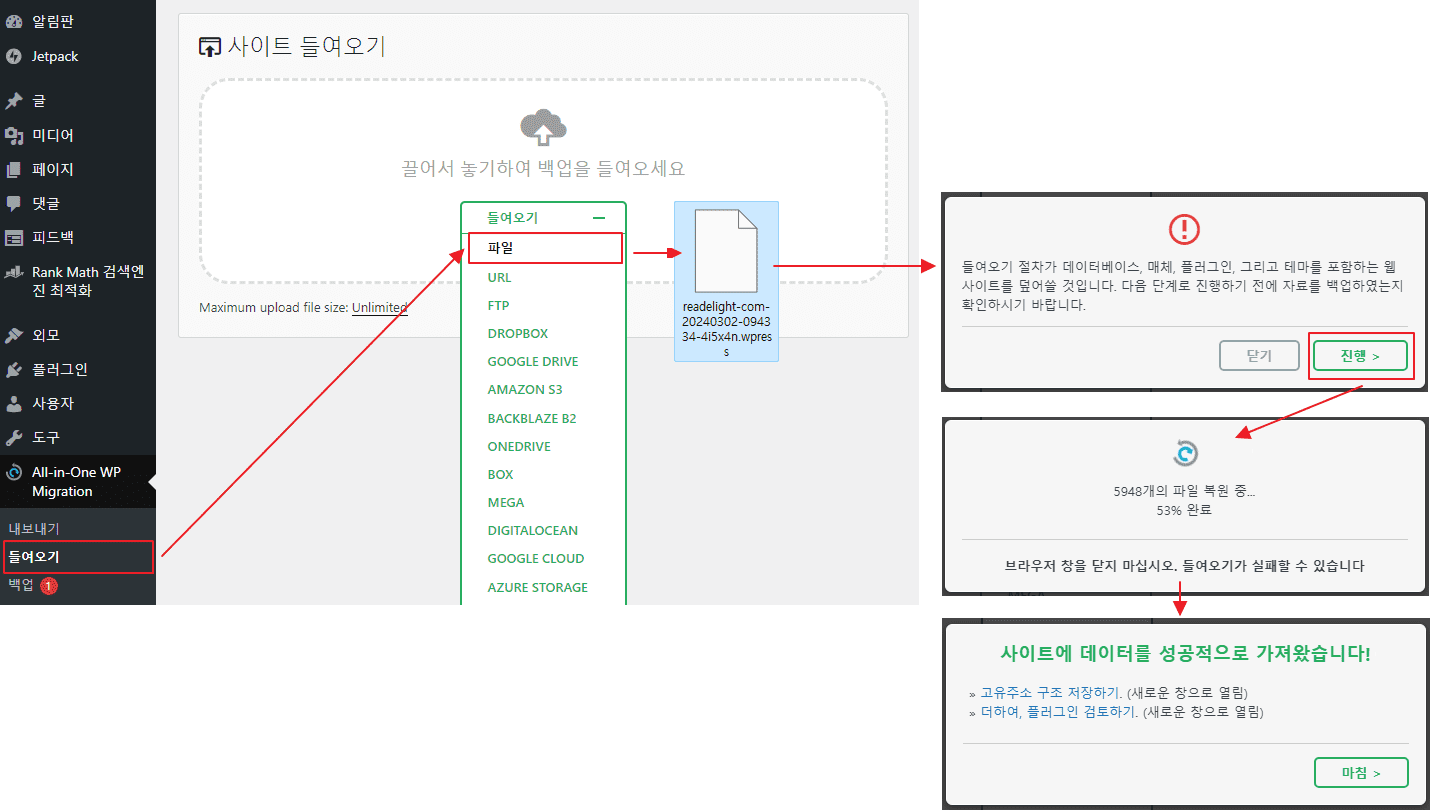Click the 플러그인 plugin icon

[14, 370]
